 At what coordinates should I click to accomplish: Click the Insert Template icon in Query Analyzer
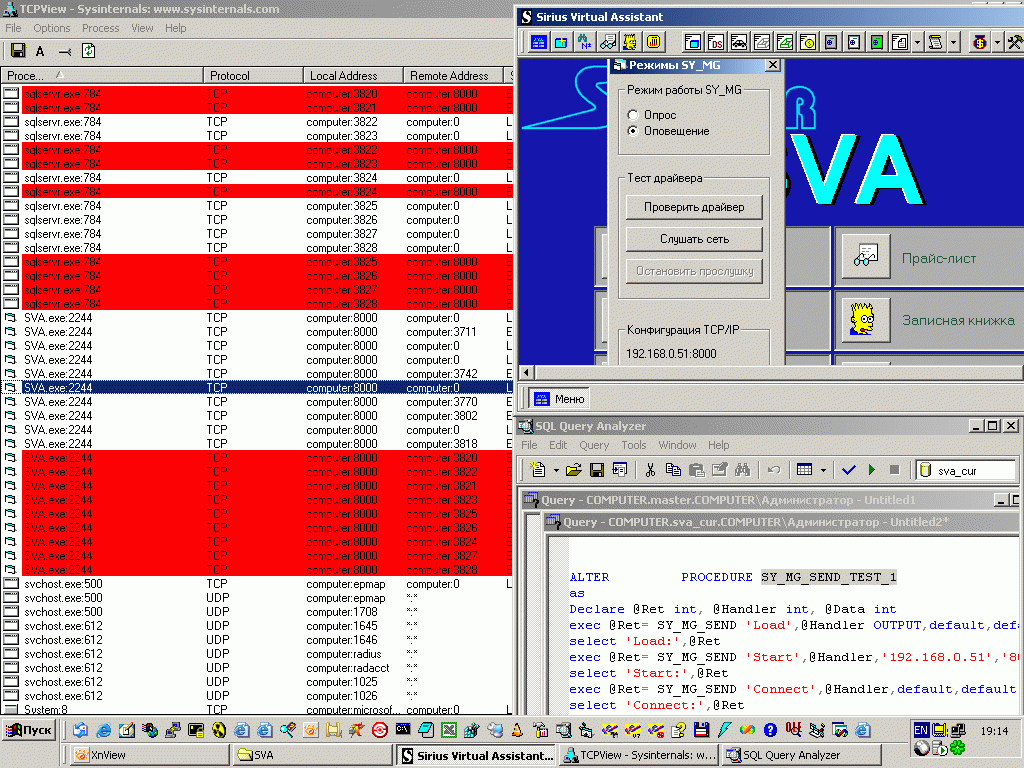coord(620,470)
